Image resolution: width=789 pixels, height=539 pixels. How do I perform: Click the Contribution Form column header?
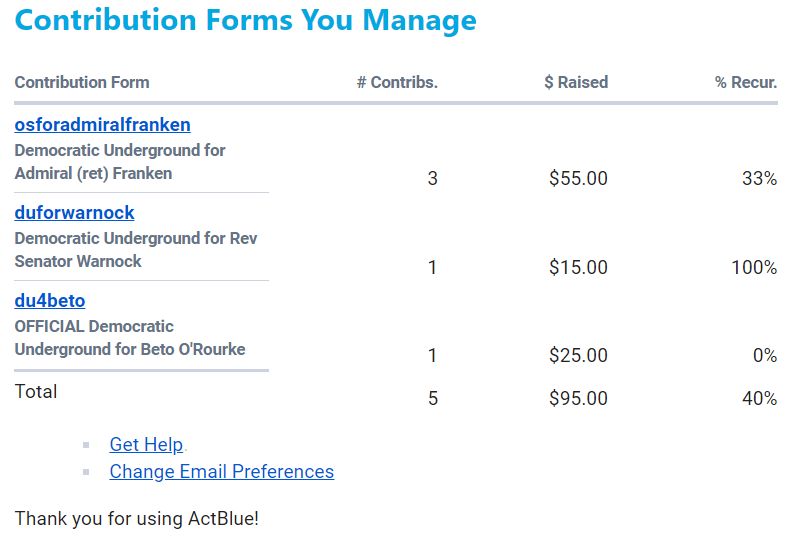82,82
